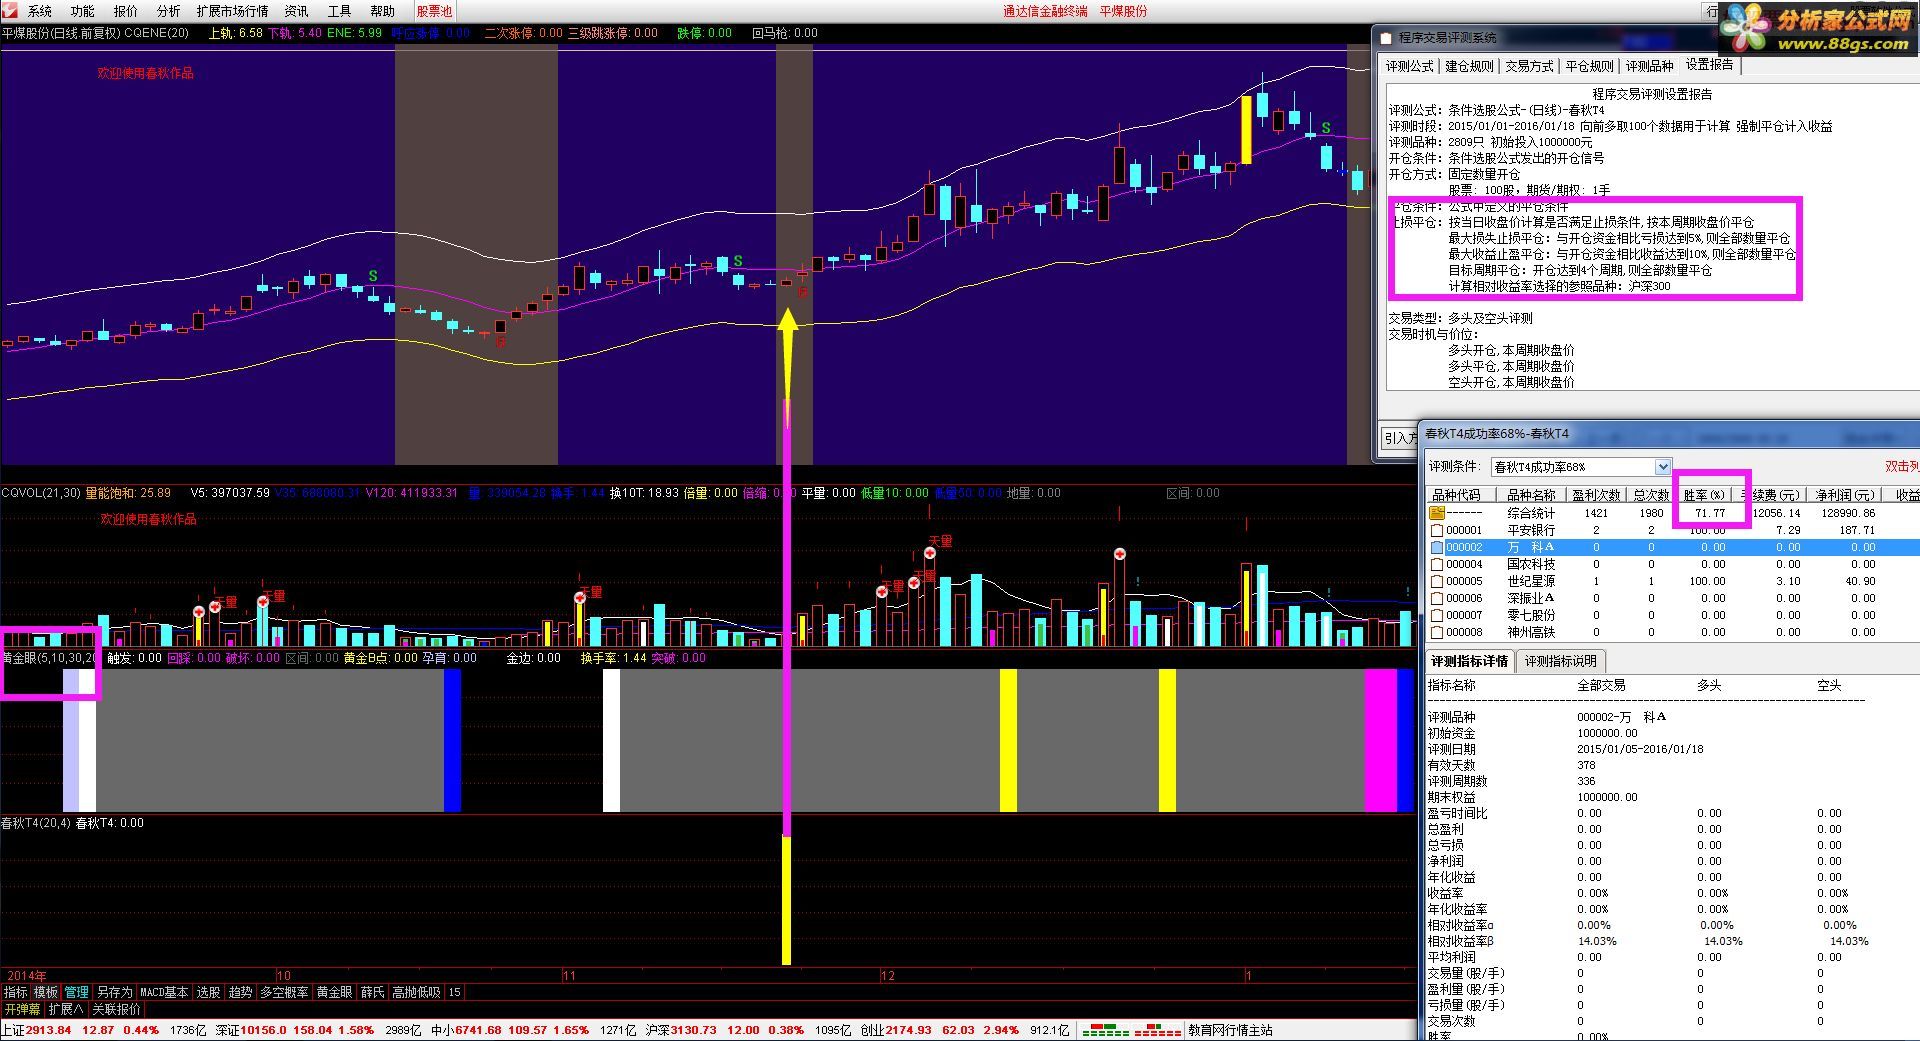Screen dimensions: 1920x1041
Task: Switch to the 平仓规则 tab
Action: [1589, 66]
